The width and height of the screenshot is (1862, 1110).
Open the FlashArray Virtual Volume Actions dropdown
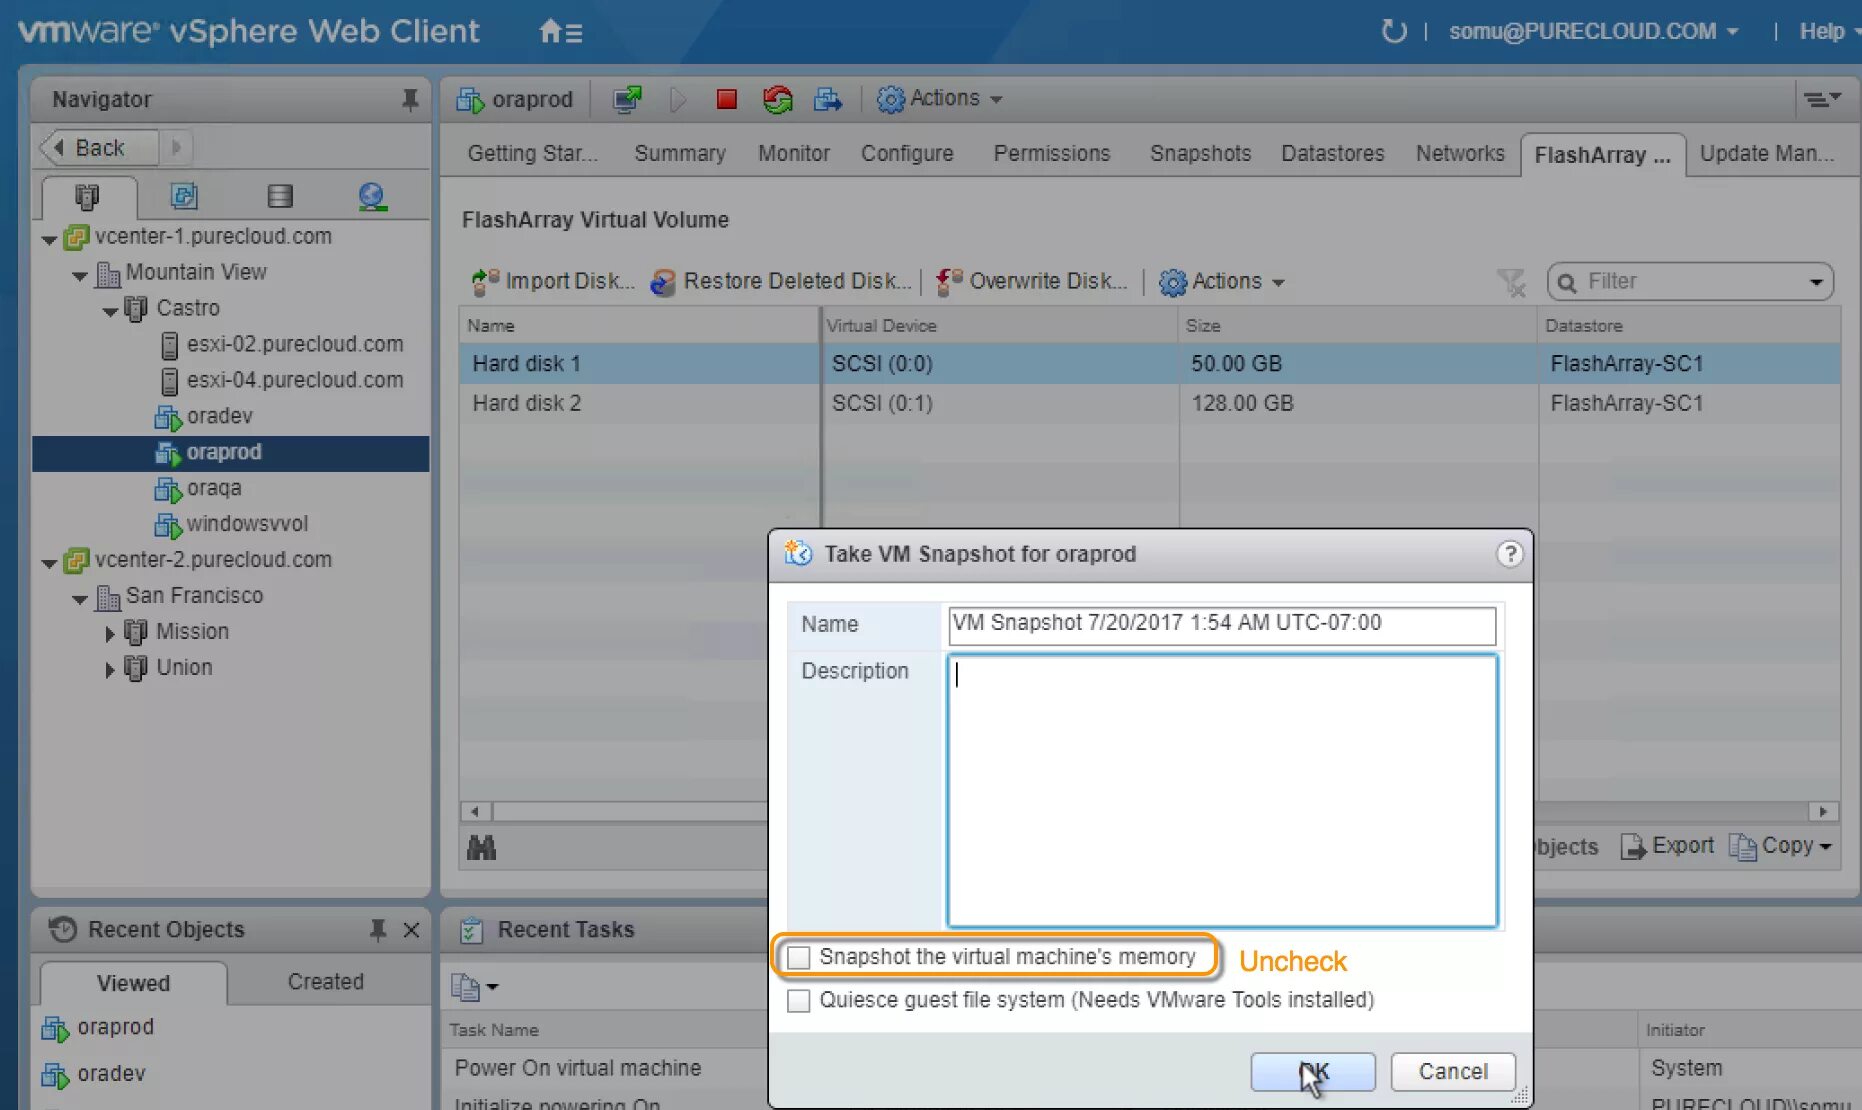[1221, 282]
